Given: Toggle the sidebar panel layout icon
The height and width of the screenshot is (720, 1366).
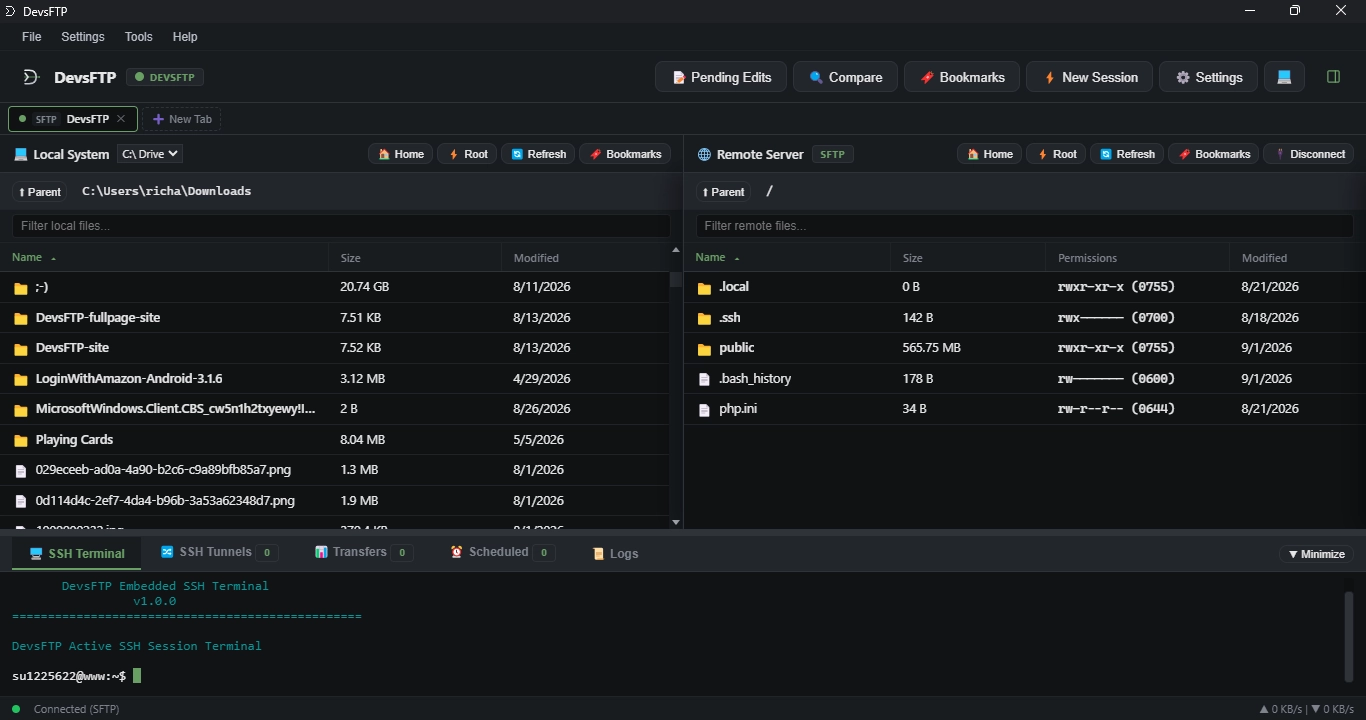Looking at the screenshot, I should (1333, 77).
